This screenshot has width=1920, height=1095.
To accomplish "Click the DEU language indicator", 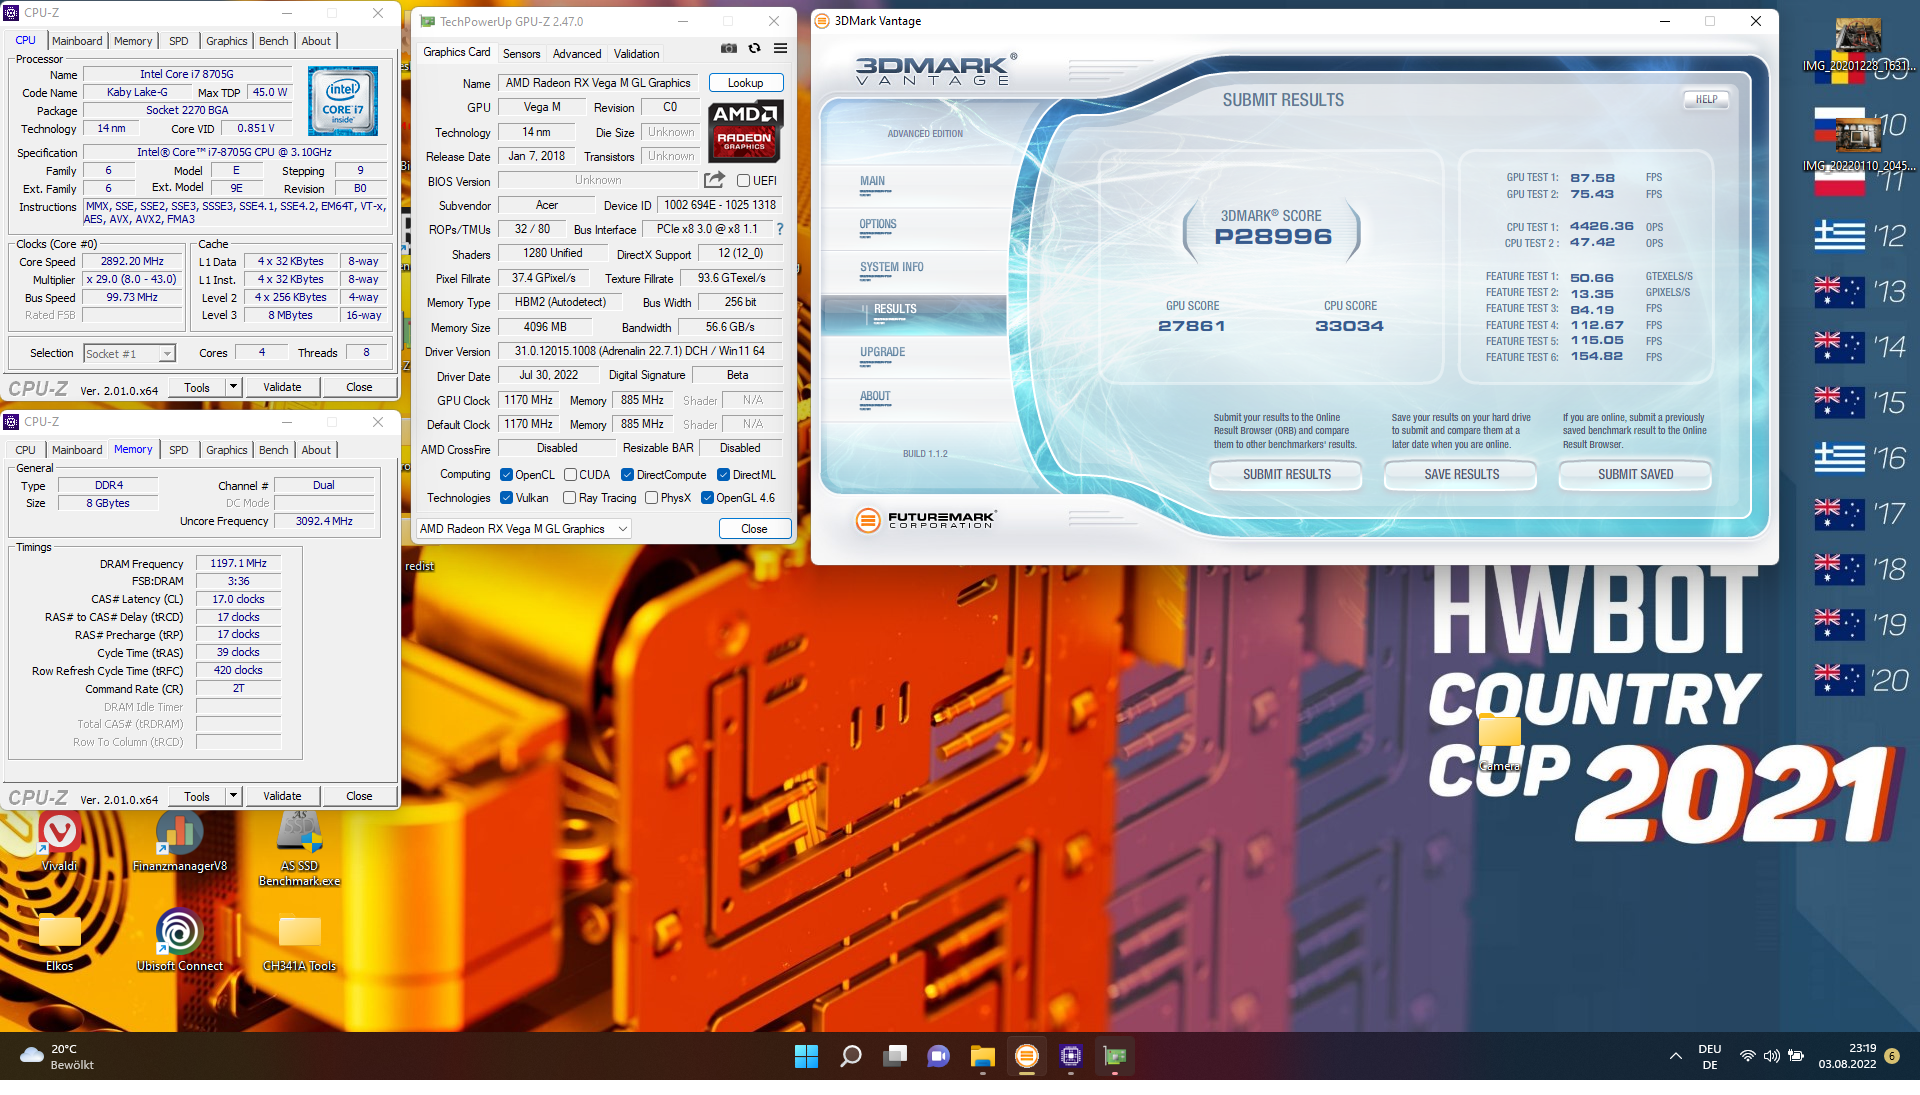I will 1710,1056.
